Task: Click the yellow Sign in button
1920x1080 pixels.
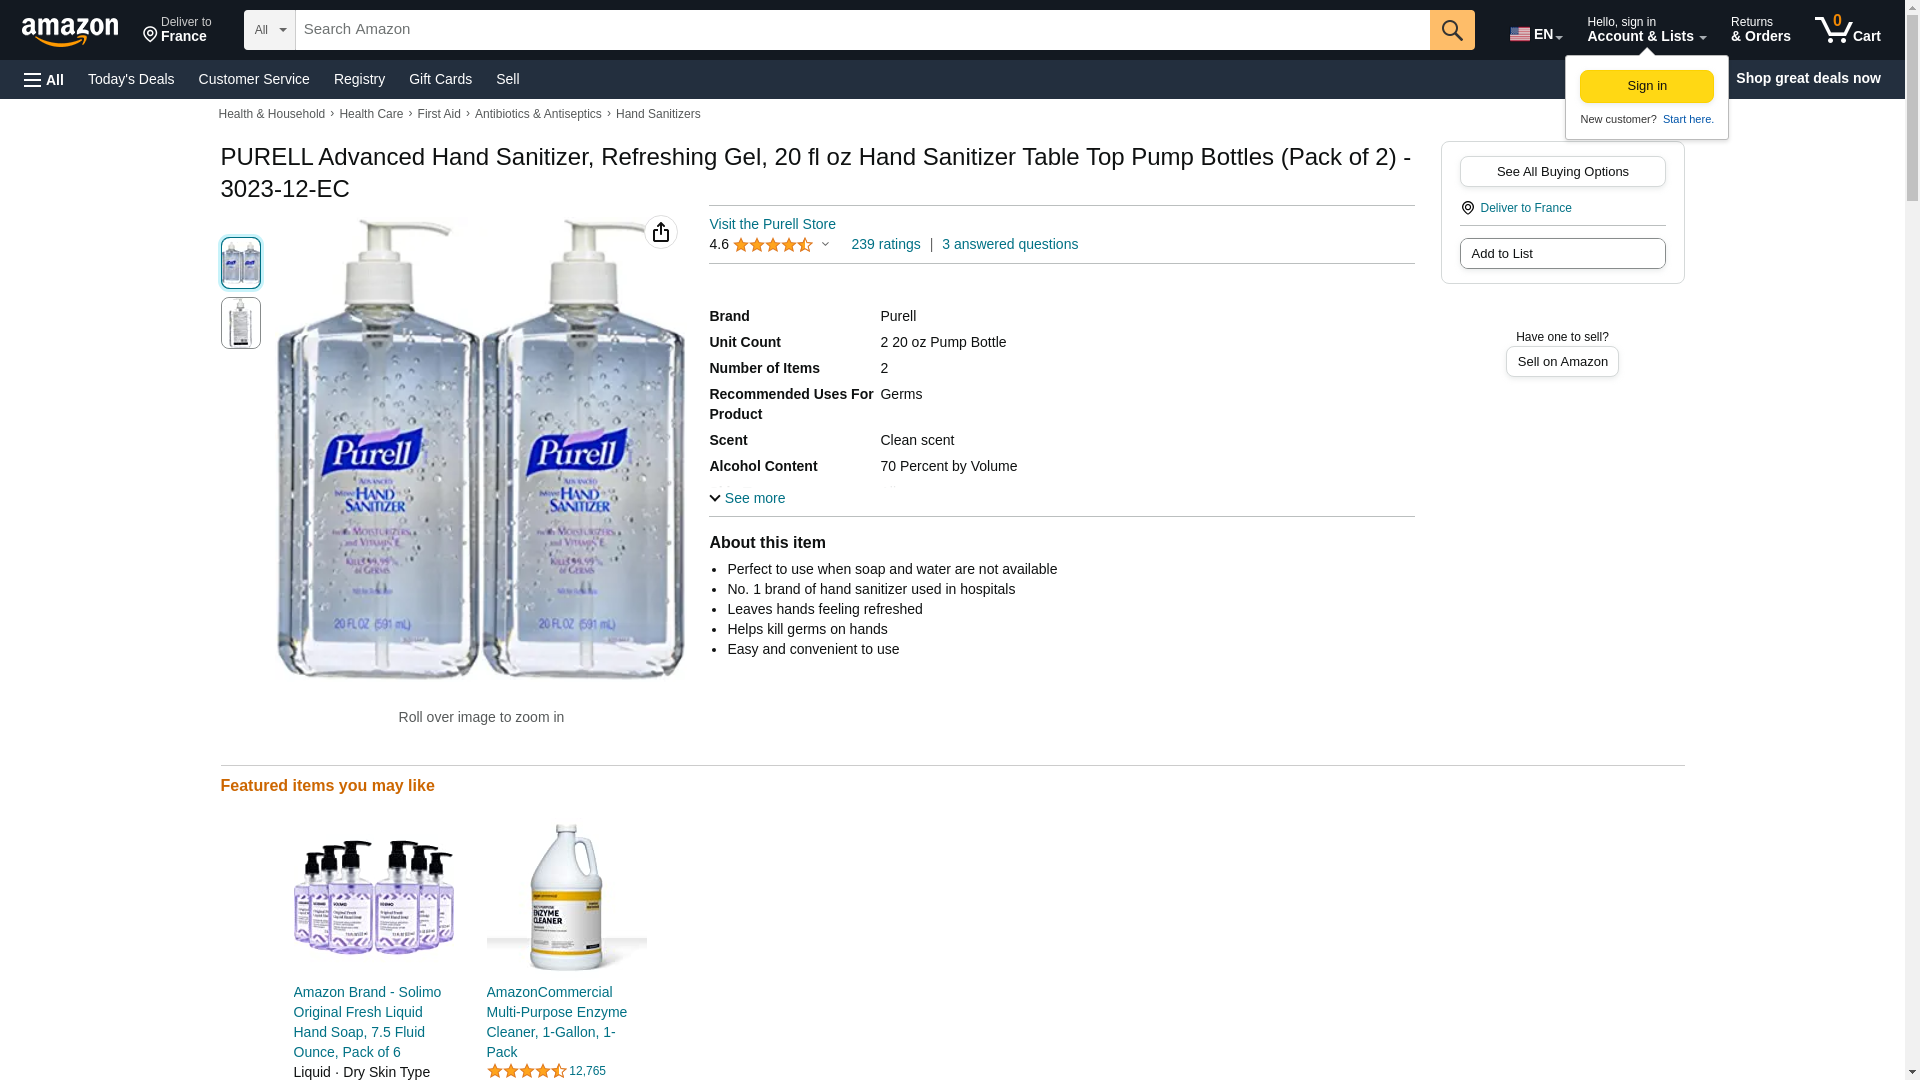Action: pyautogui.click(x=1646, y=86)
